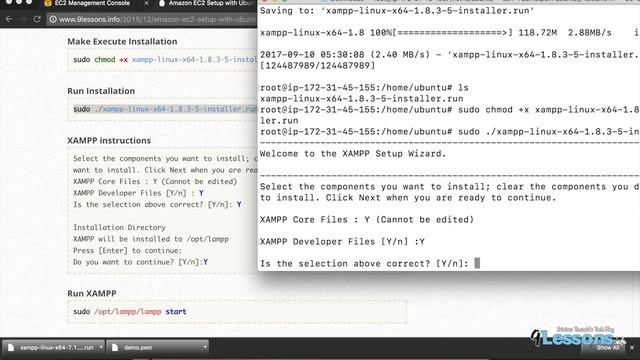
Task: Click 'Installation Directory' text on webpage
Action: point(119,227)
